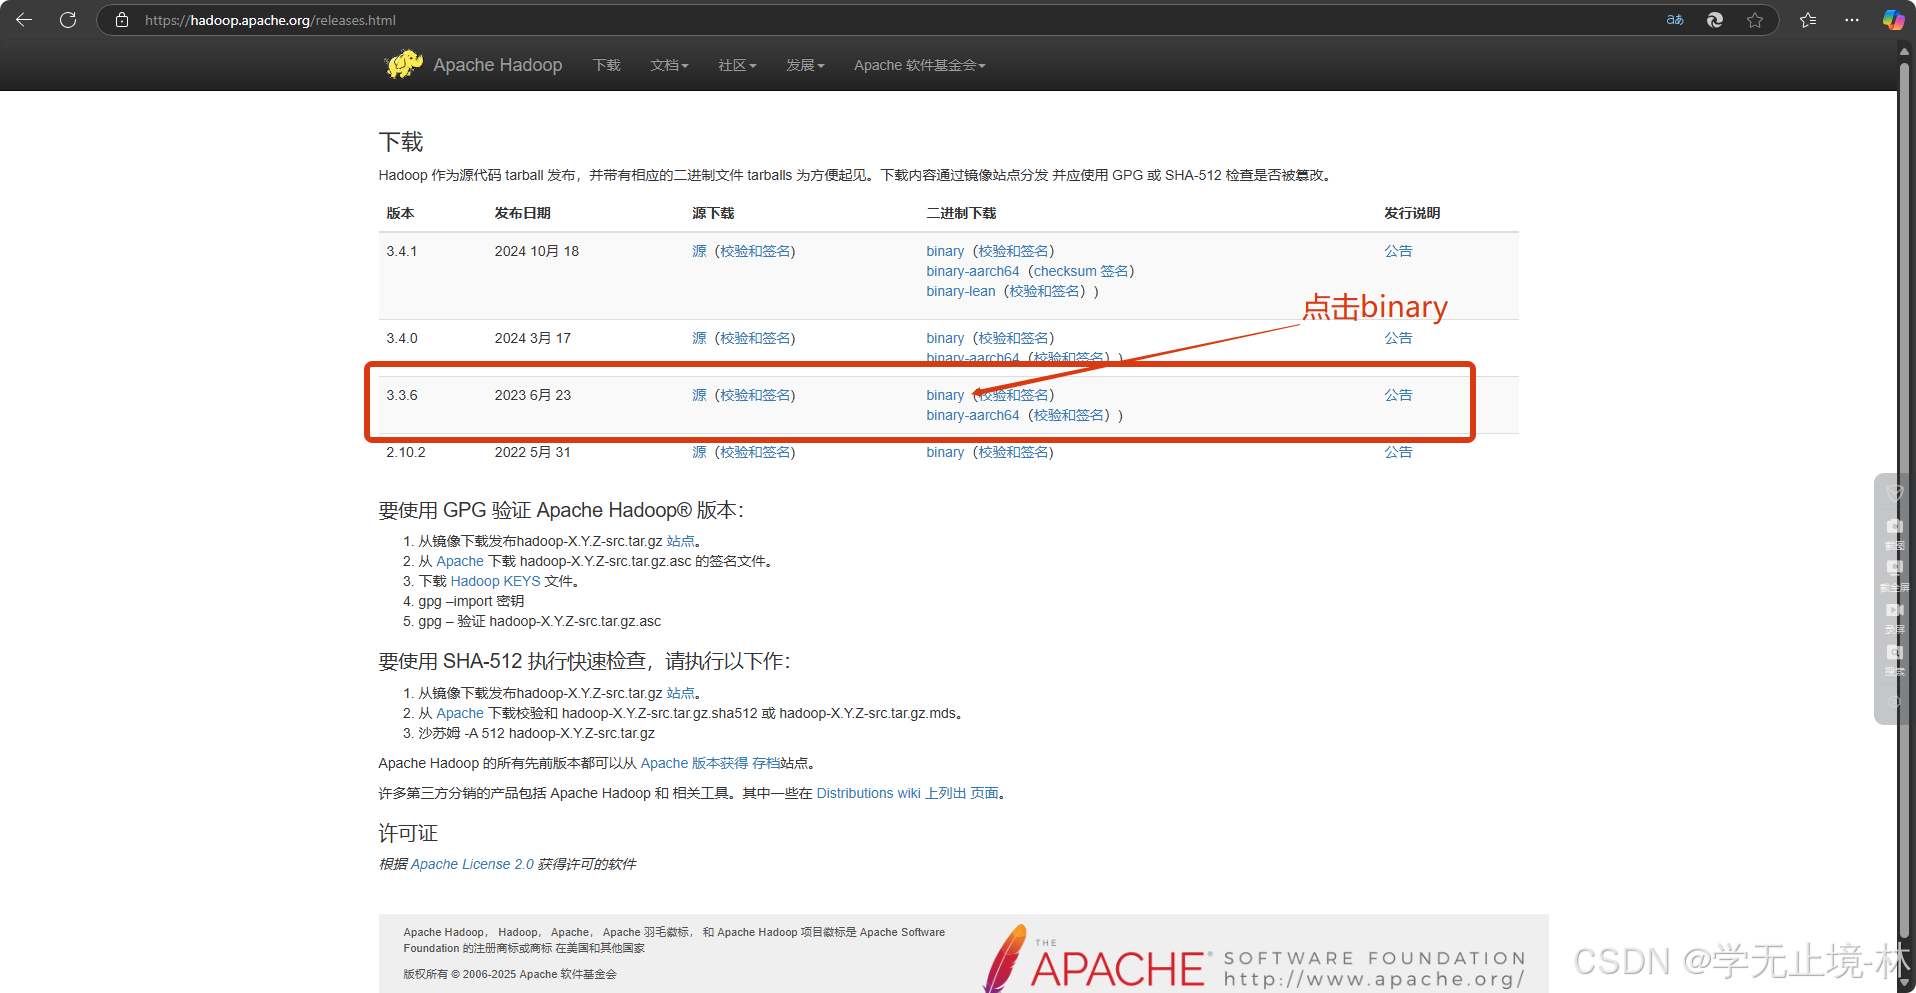
Task: Open source 源 link for 3.3.6
Action: pos(699,395)
